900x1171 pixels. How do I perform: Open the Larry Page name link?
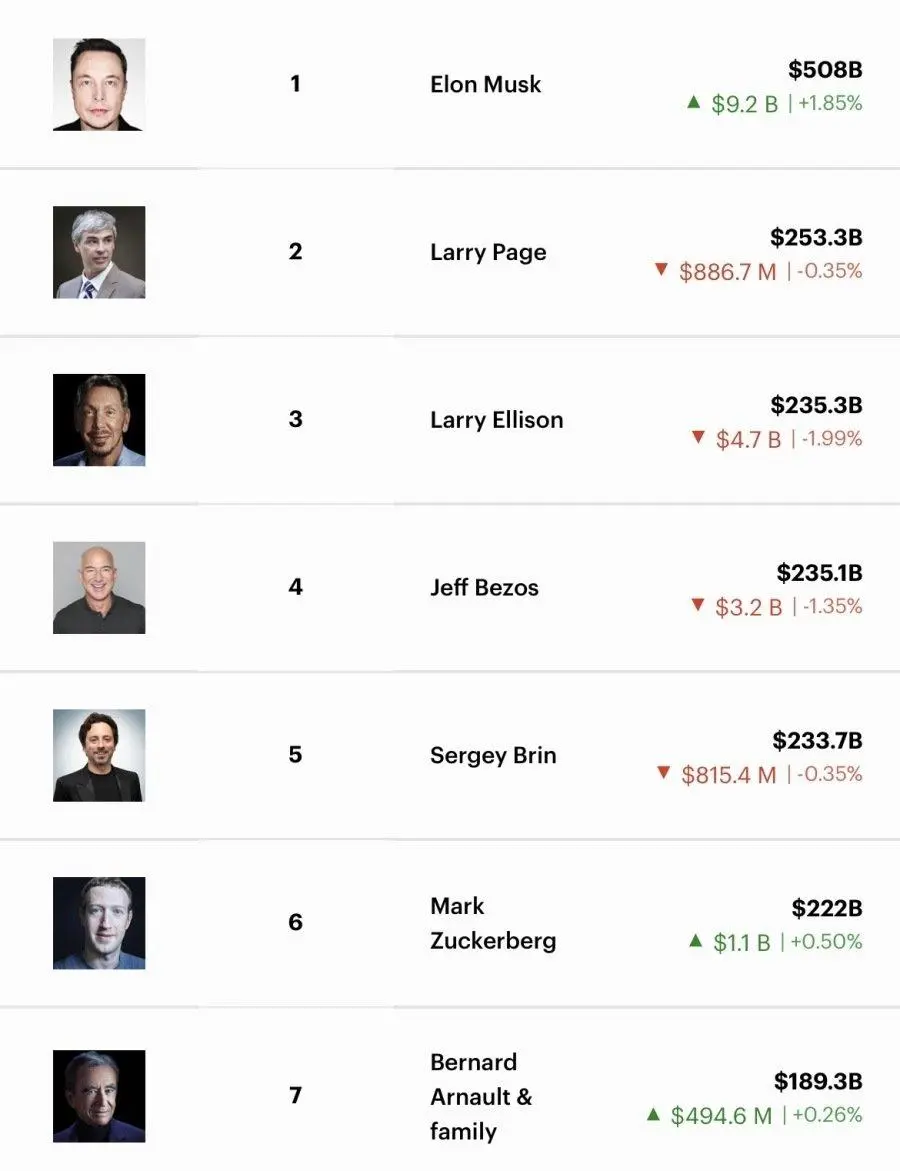click(x=488, y=252)
